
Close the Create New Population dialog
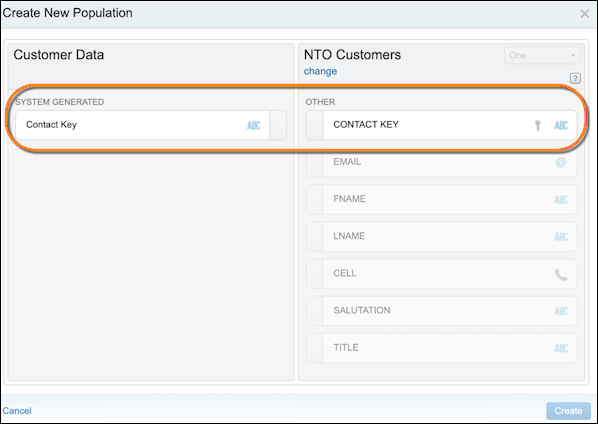pyautogui.click(x=584, y=14)
